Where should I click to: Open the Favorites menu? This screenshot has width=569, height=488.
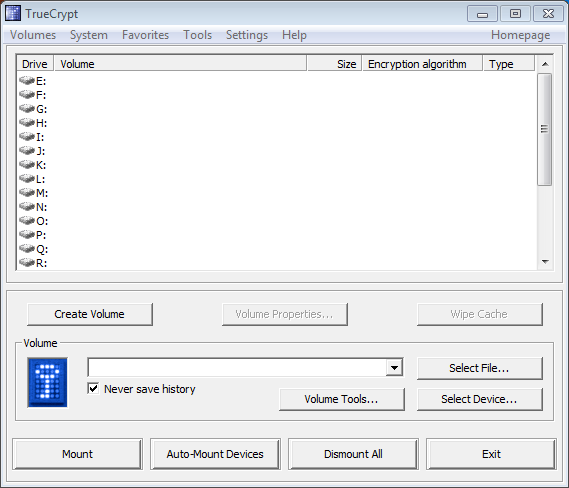pos(146,35)
